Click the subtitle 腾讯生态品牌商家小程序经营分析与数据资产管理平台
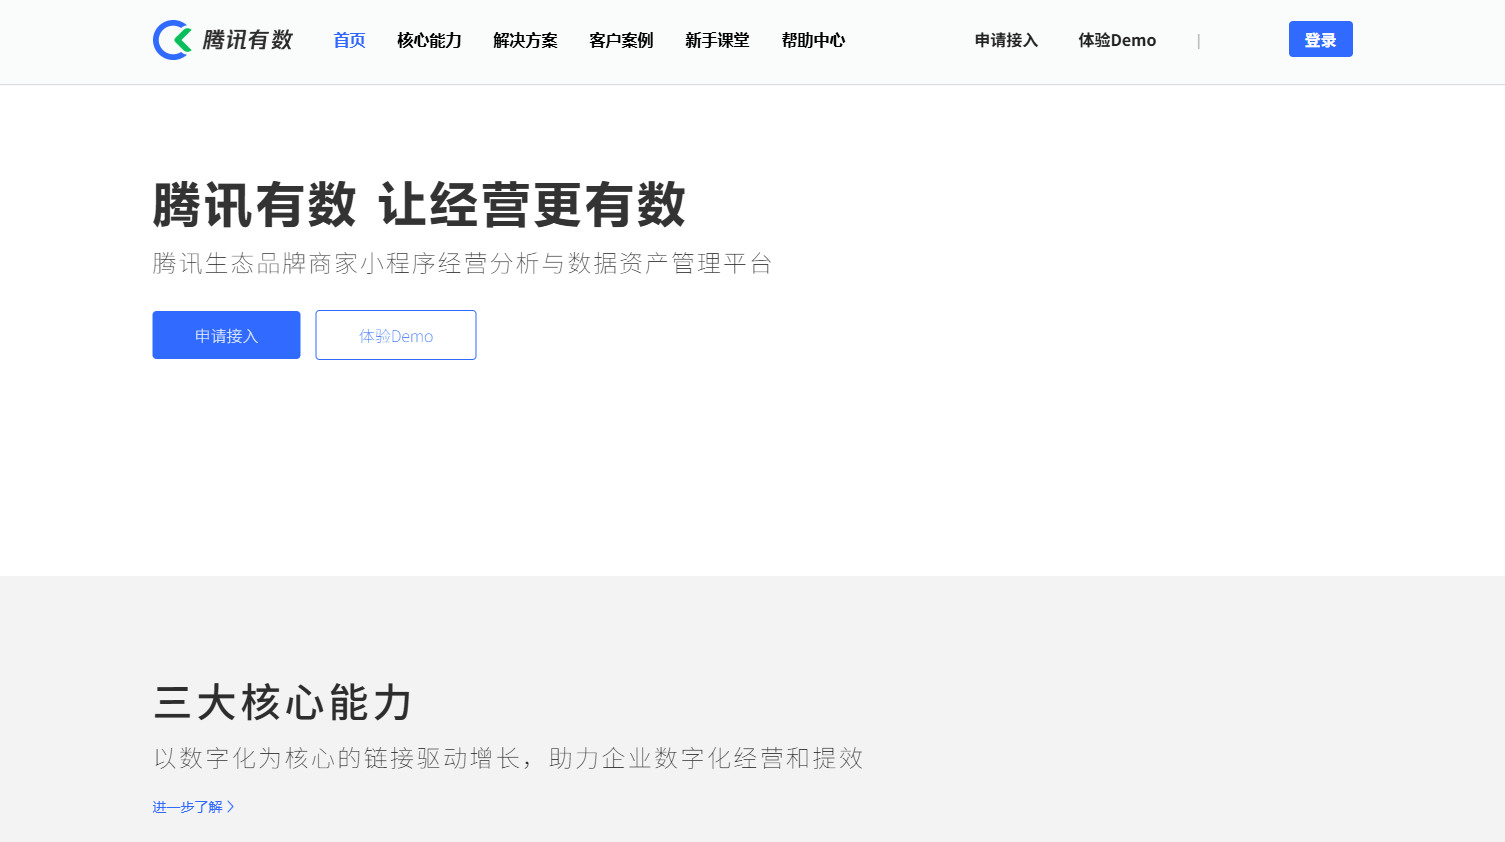 pyautogui.click(x=462, y=263)
